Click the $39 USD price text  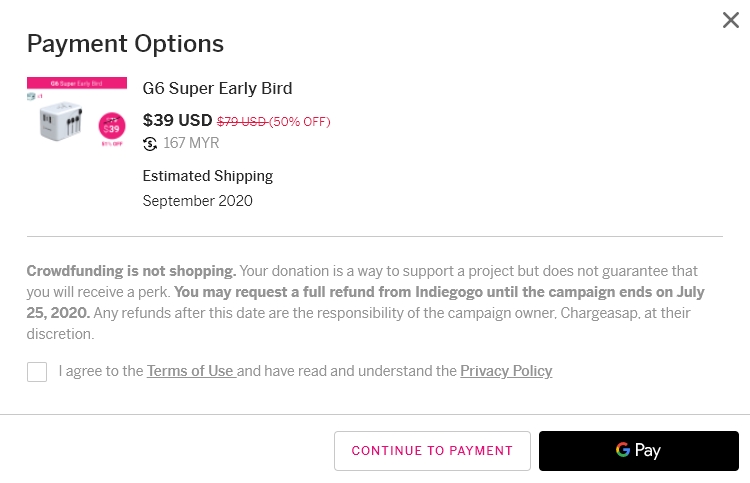tap(177, 121)
